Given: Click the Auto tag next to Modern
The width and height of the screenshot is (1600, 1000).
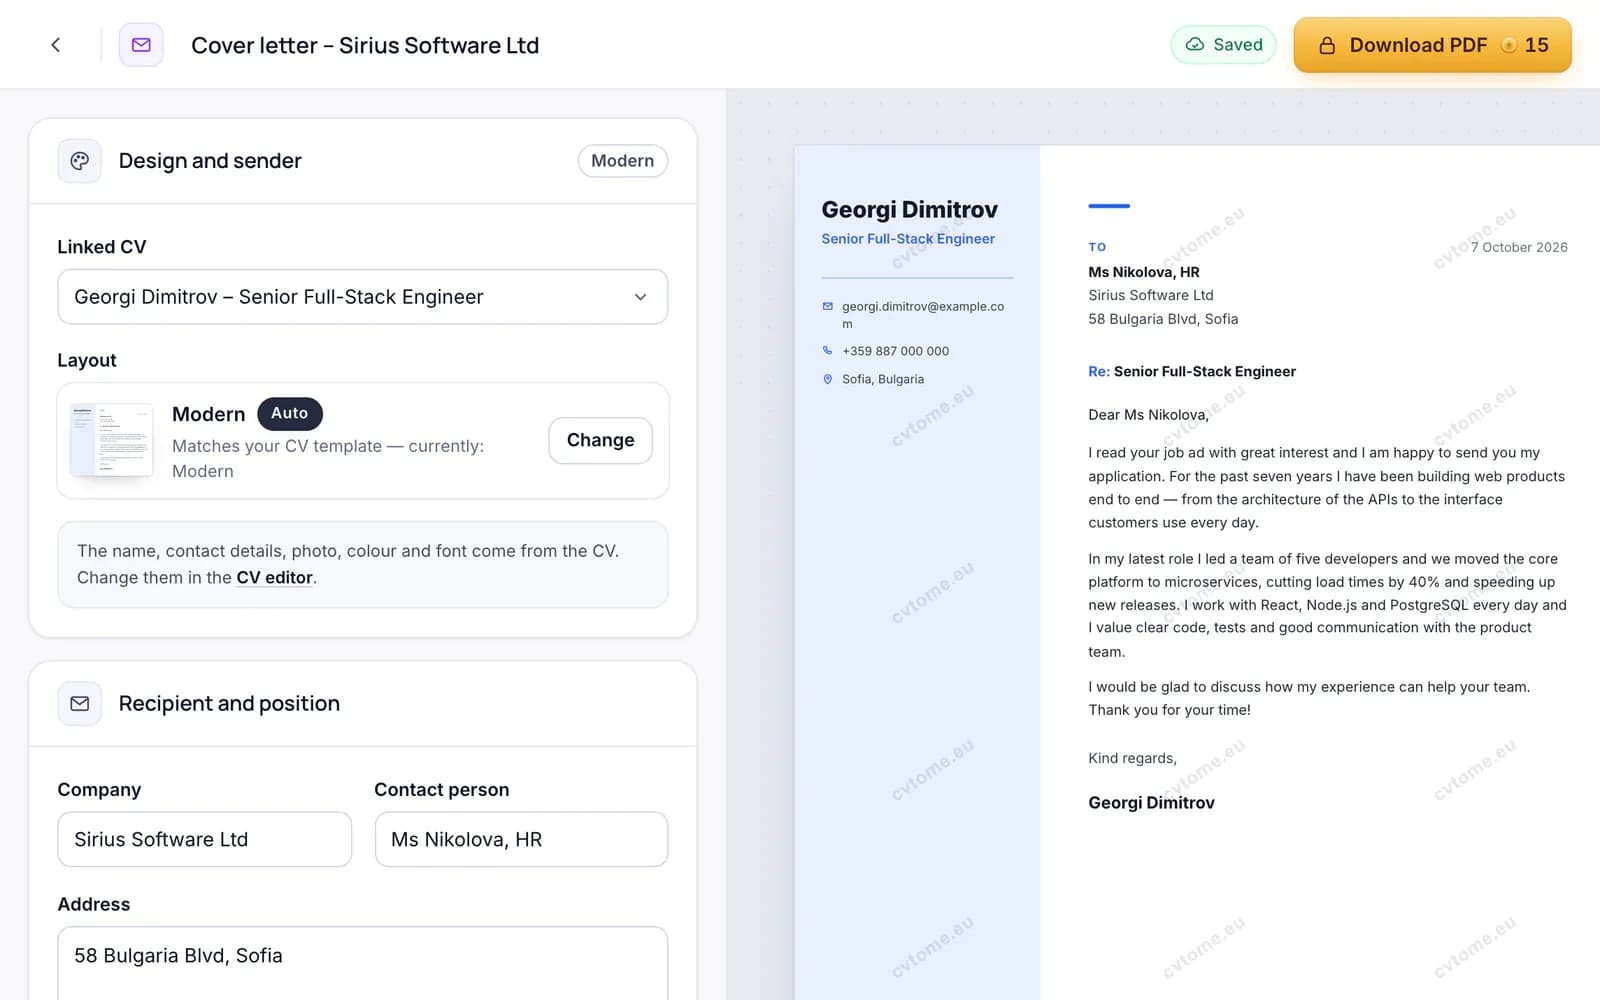Looking at the screenshot, I should point(290,413).
